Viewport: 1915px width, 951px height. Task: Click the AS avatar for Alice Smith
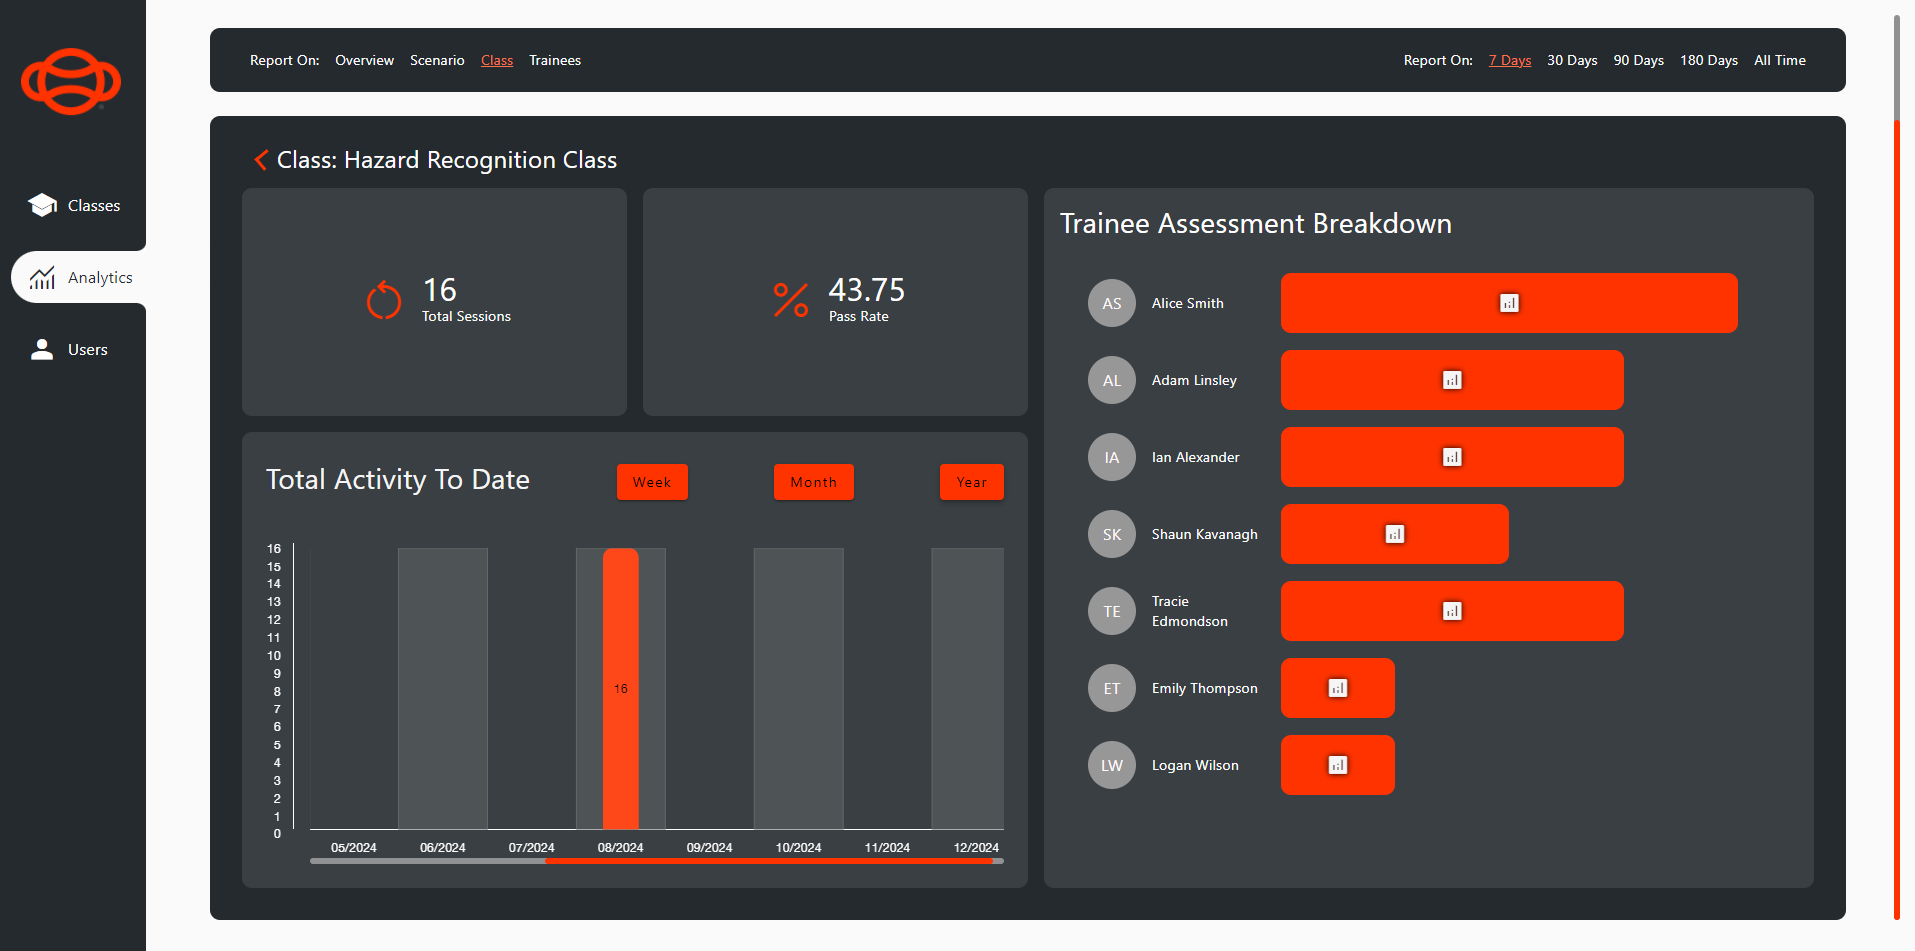(1111, 303)
